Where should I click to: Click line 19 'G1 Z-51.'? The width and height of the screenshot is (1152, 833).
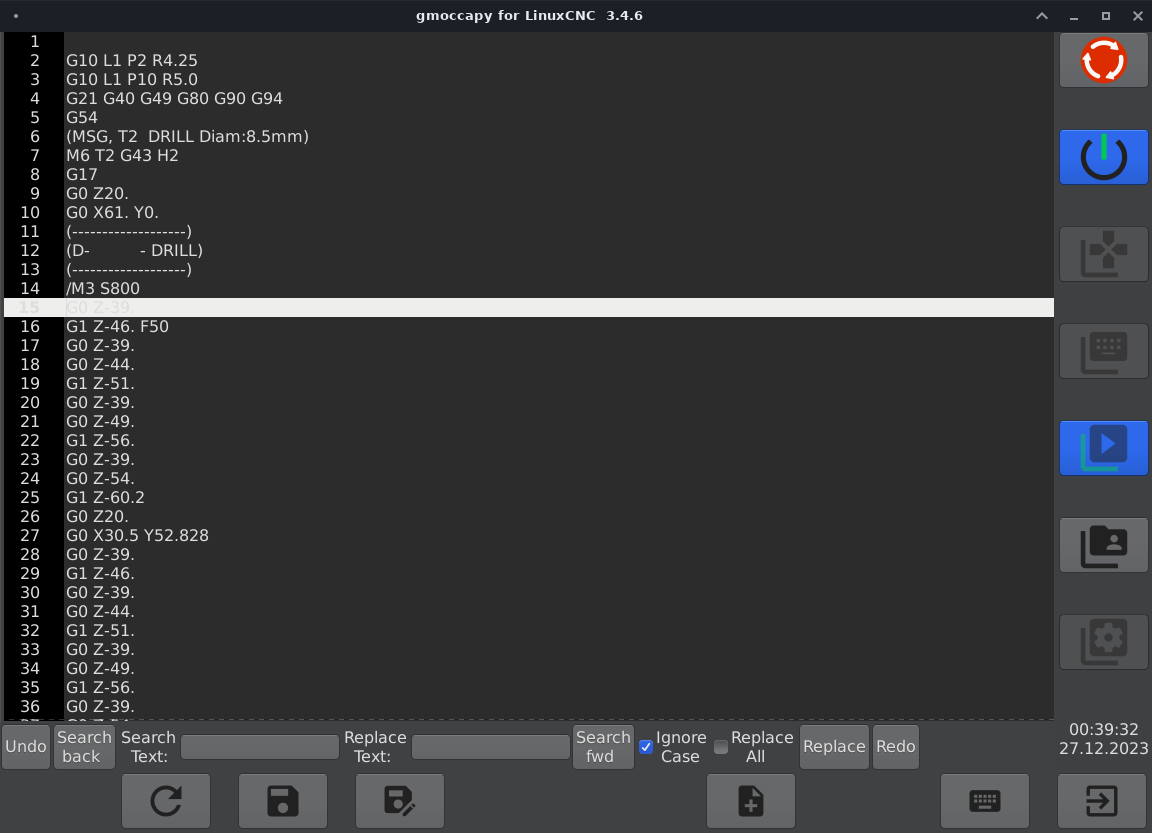click(x=100, y=384)
